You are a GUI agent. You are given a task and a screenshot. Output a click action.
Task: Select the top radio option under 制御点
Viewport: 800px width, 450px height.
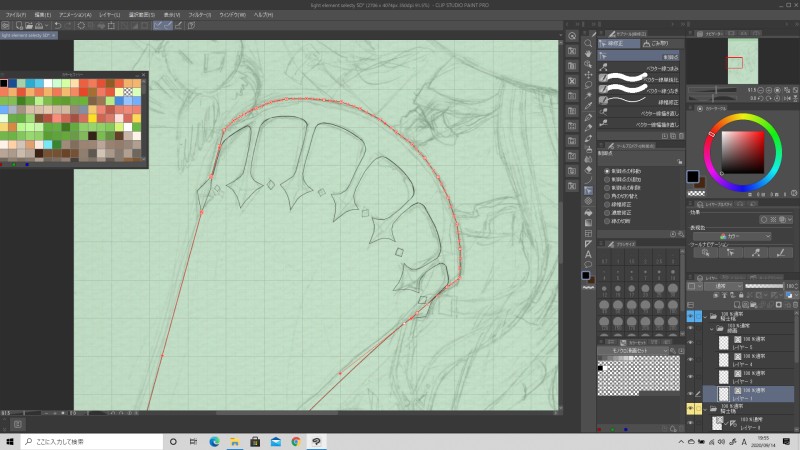(607, 170)
